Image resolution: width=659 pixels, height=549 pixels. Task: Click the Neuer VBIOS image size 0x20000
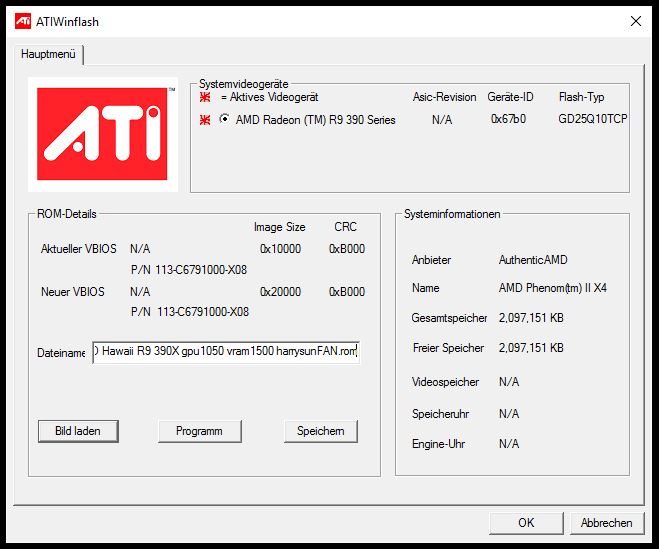(280, 292)
